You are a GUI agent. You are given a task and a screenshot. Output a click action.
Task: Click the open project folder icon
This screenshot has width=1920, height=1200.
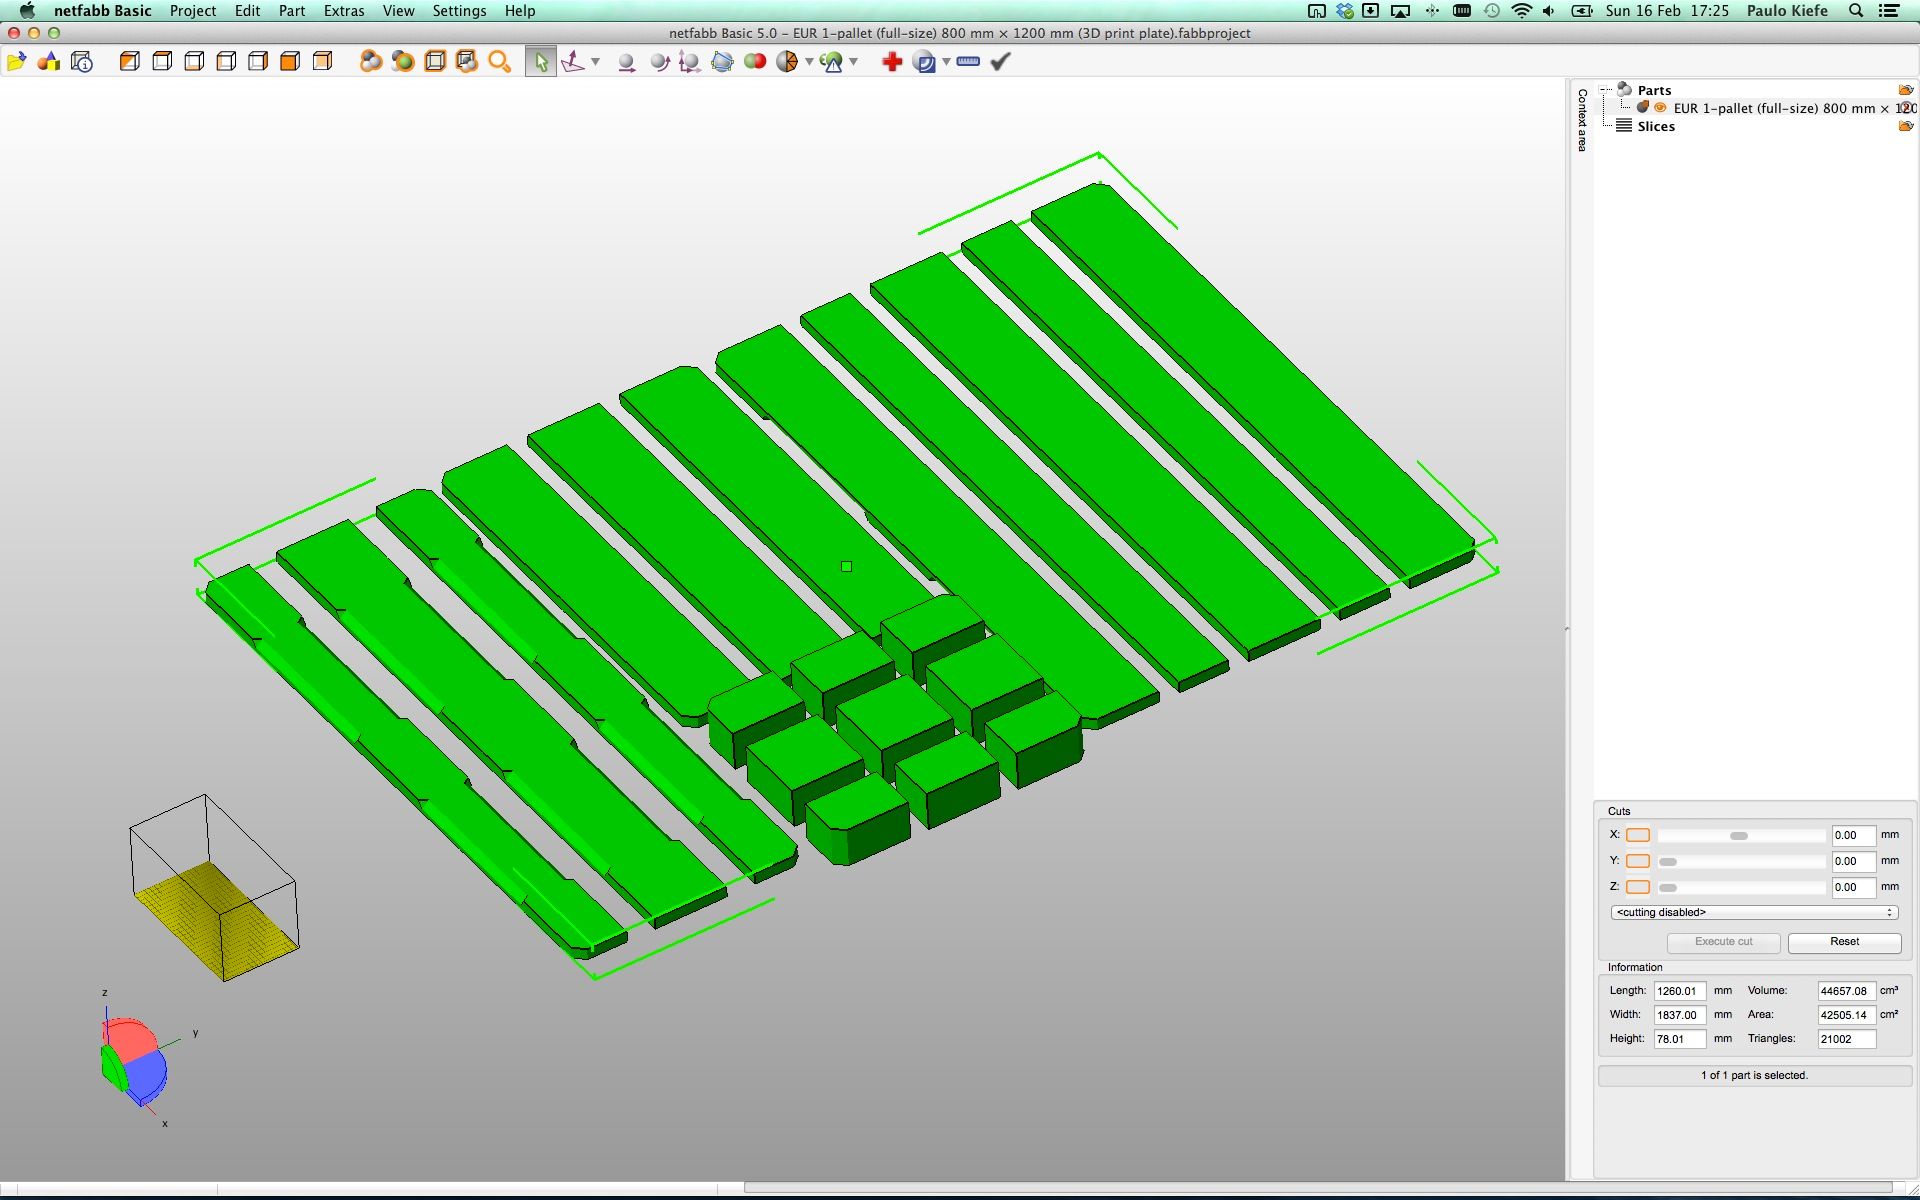coord(16,62)
